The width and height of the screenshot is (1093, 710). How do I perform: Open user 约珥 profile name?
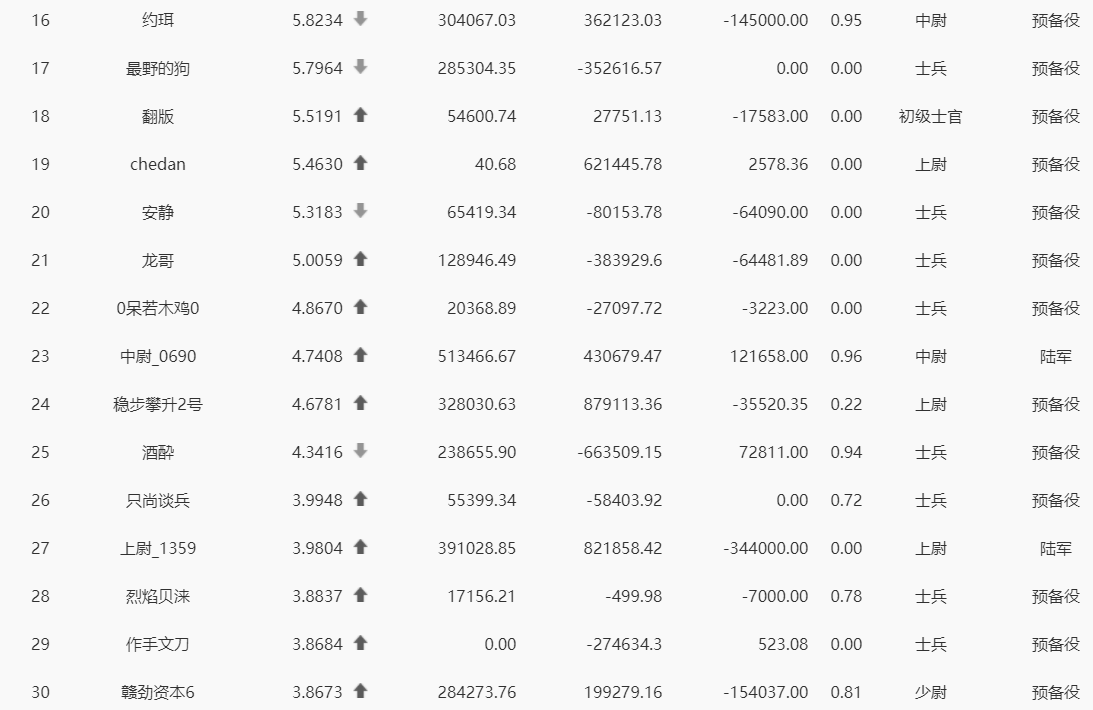[158, 20]
